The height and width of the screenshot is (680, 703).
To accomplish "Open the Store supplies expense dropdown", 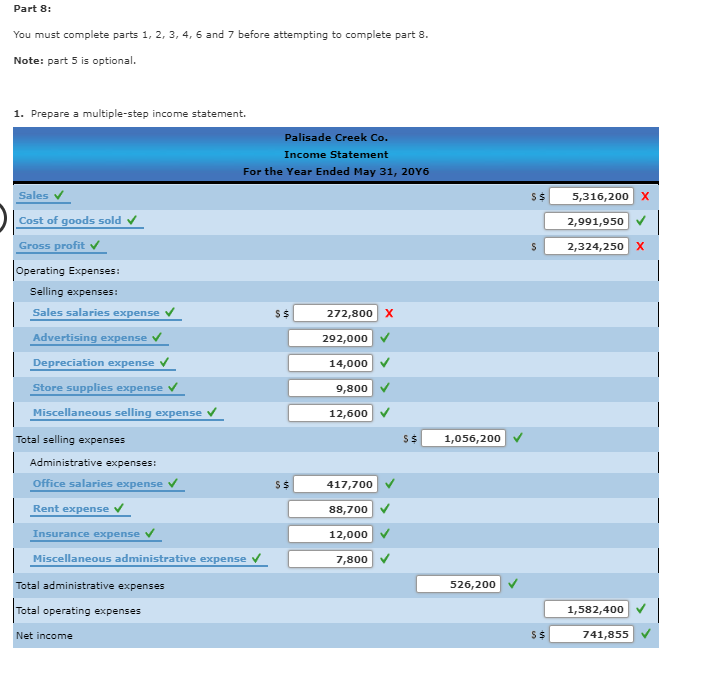I will [107, 388].
